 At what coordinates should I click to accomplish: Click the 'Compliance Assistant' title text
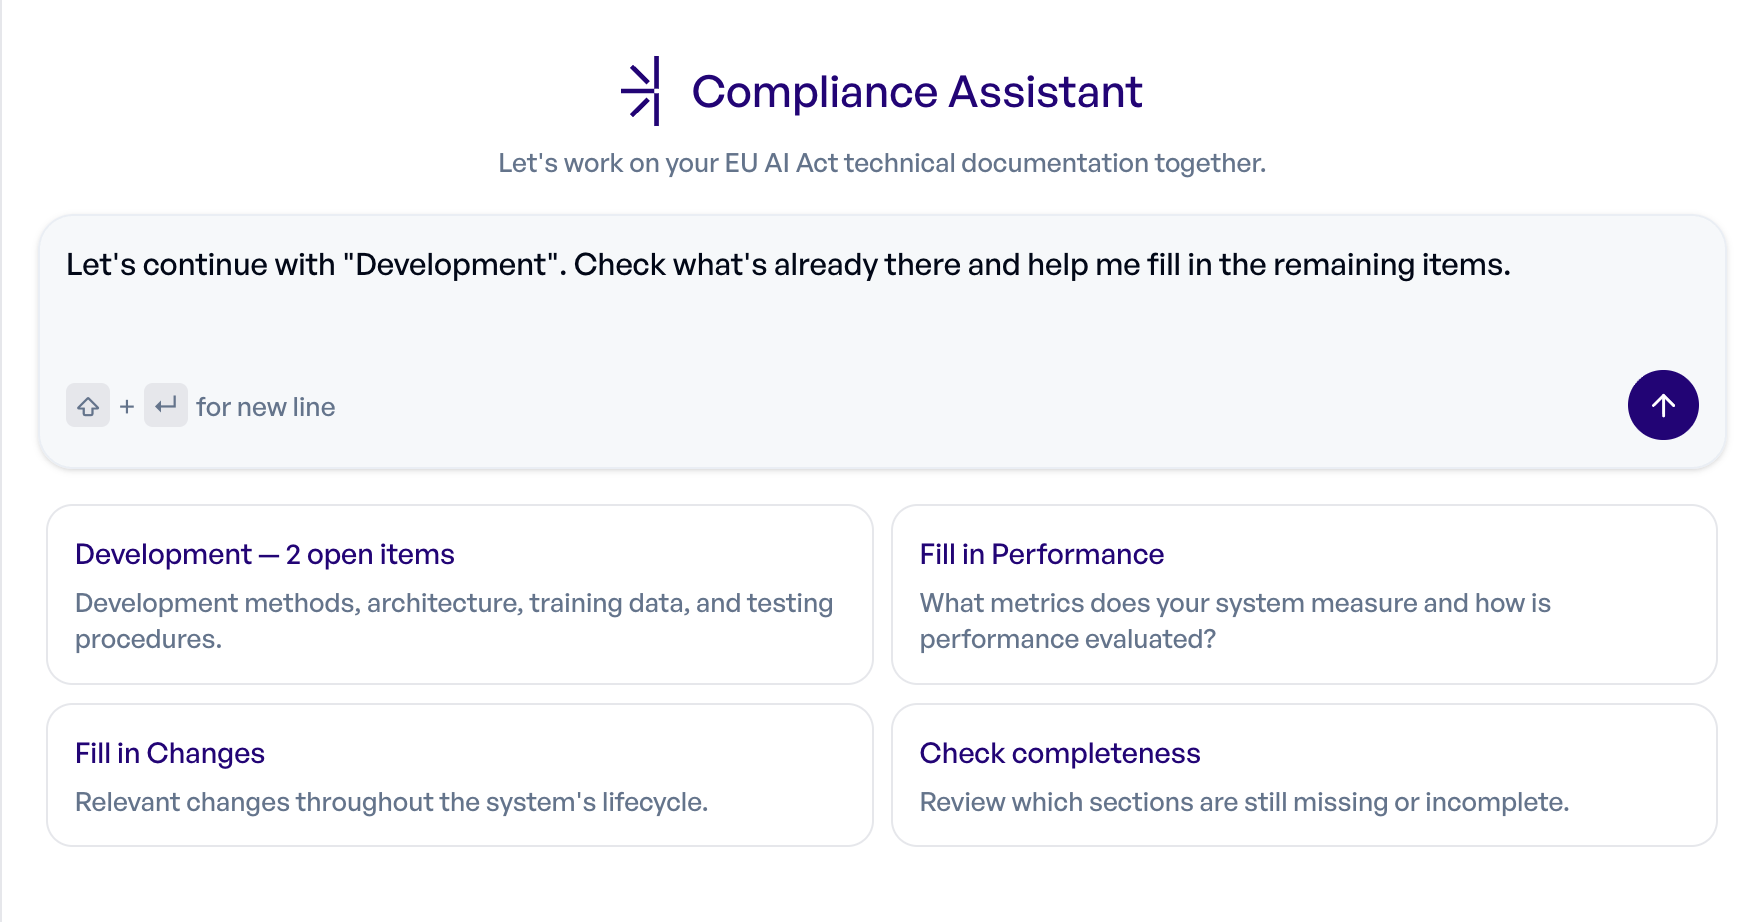(x=917, y=92)
